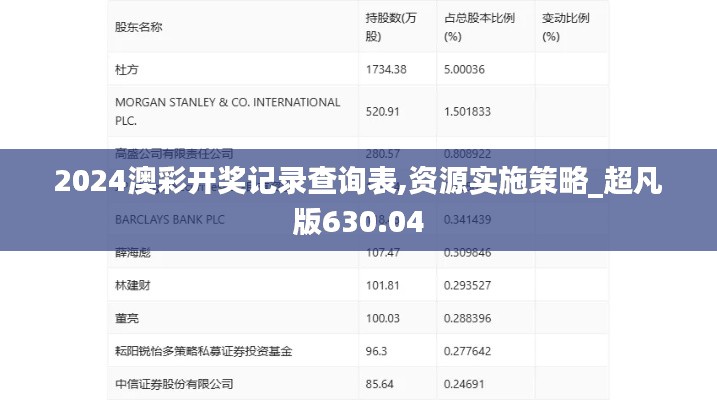Click shareholder name 杜方
The height and width of the screenshot is (400, 717).
click(125, 69)
